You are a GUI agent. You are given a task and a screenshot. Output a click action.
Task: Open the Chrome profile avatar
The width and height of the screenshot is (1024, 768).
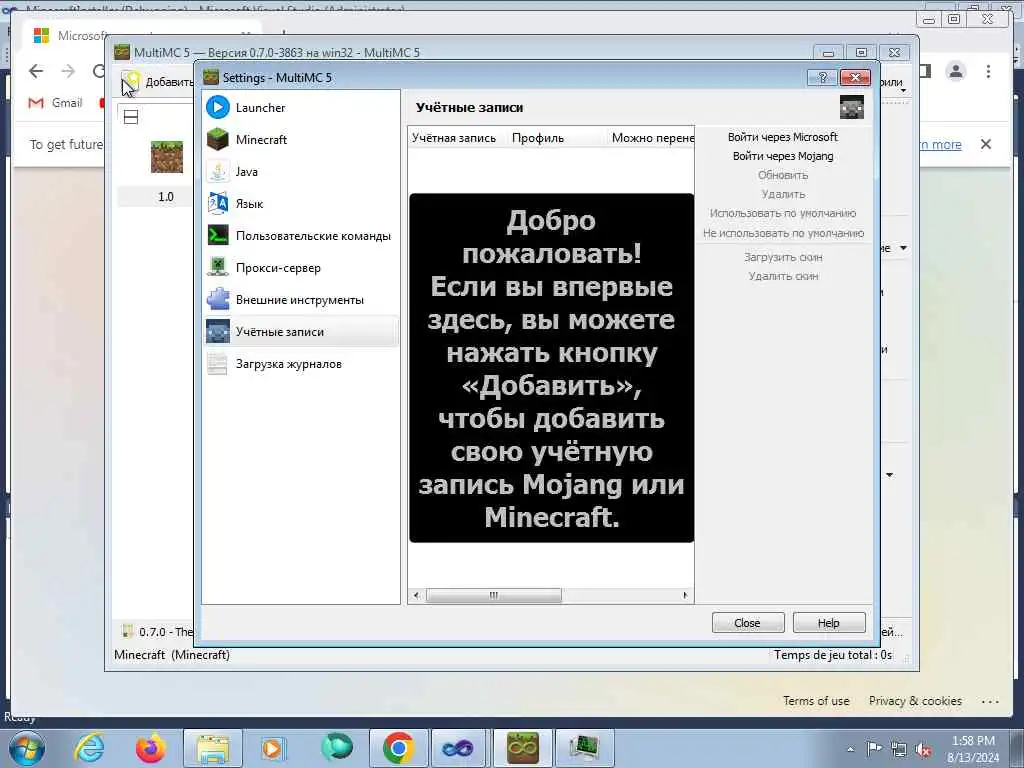955,71
